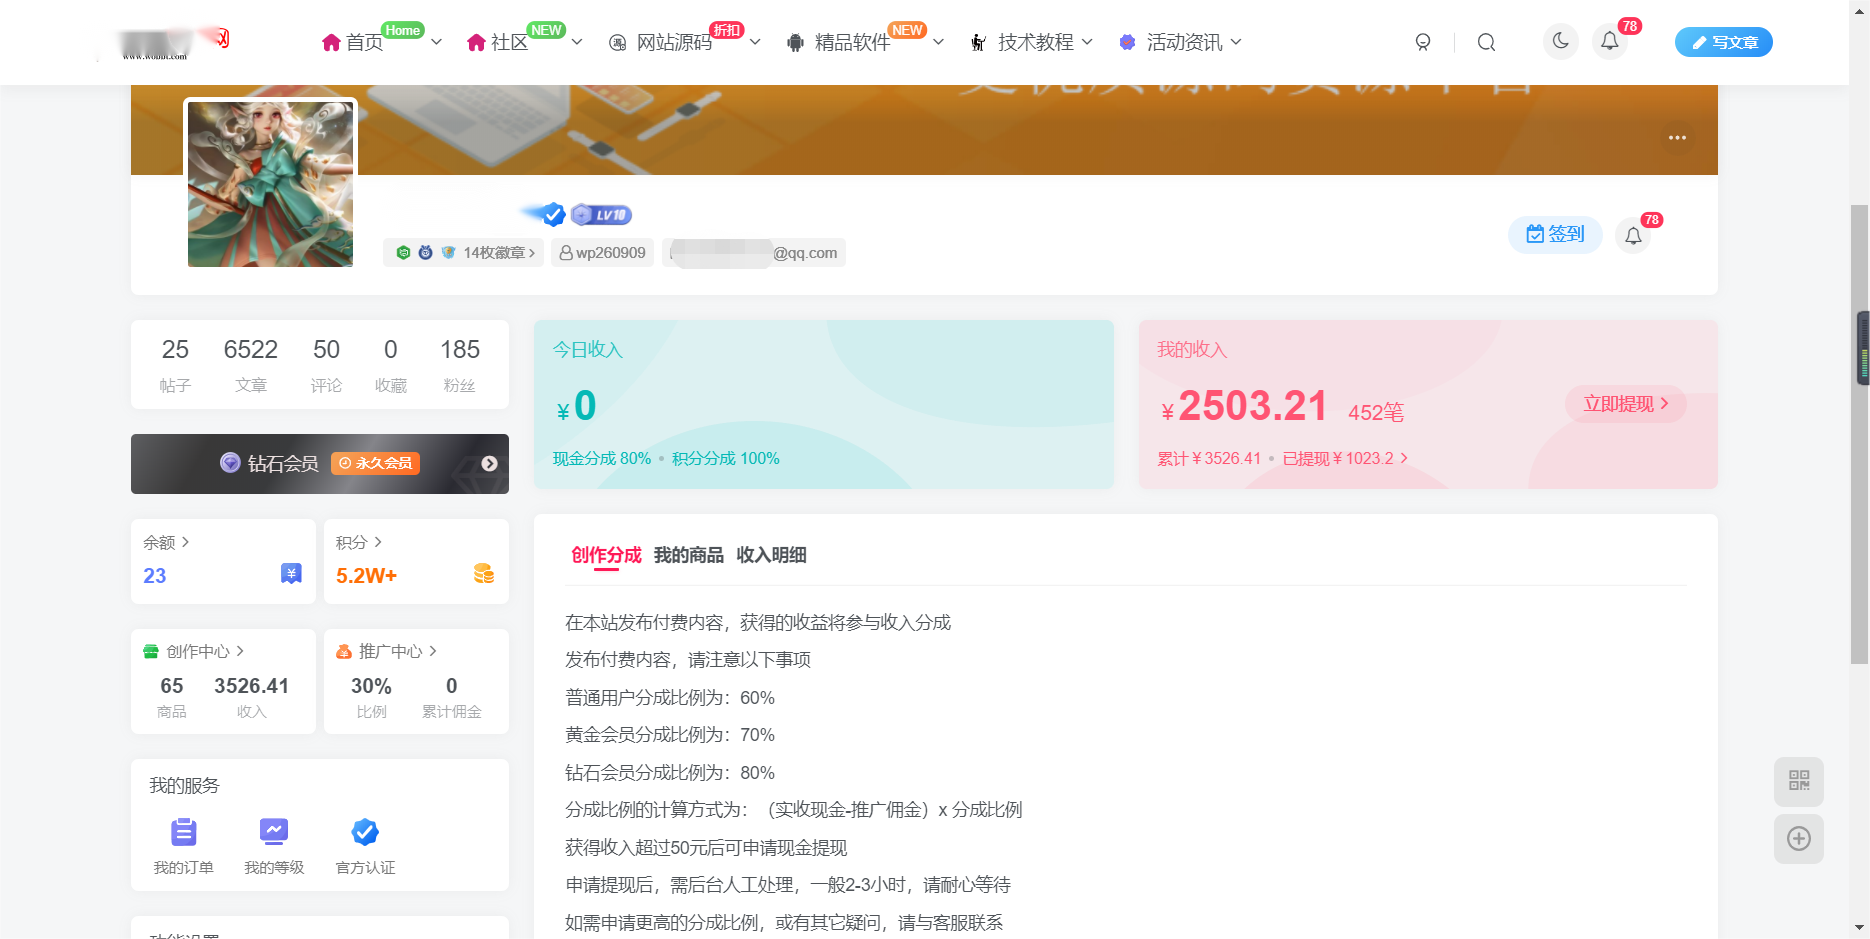Open the QR code icon on the right edge

pos(1798,782)
